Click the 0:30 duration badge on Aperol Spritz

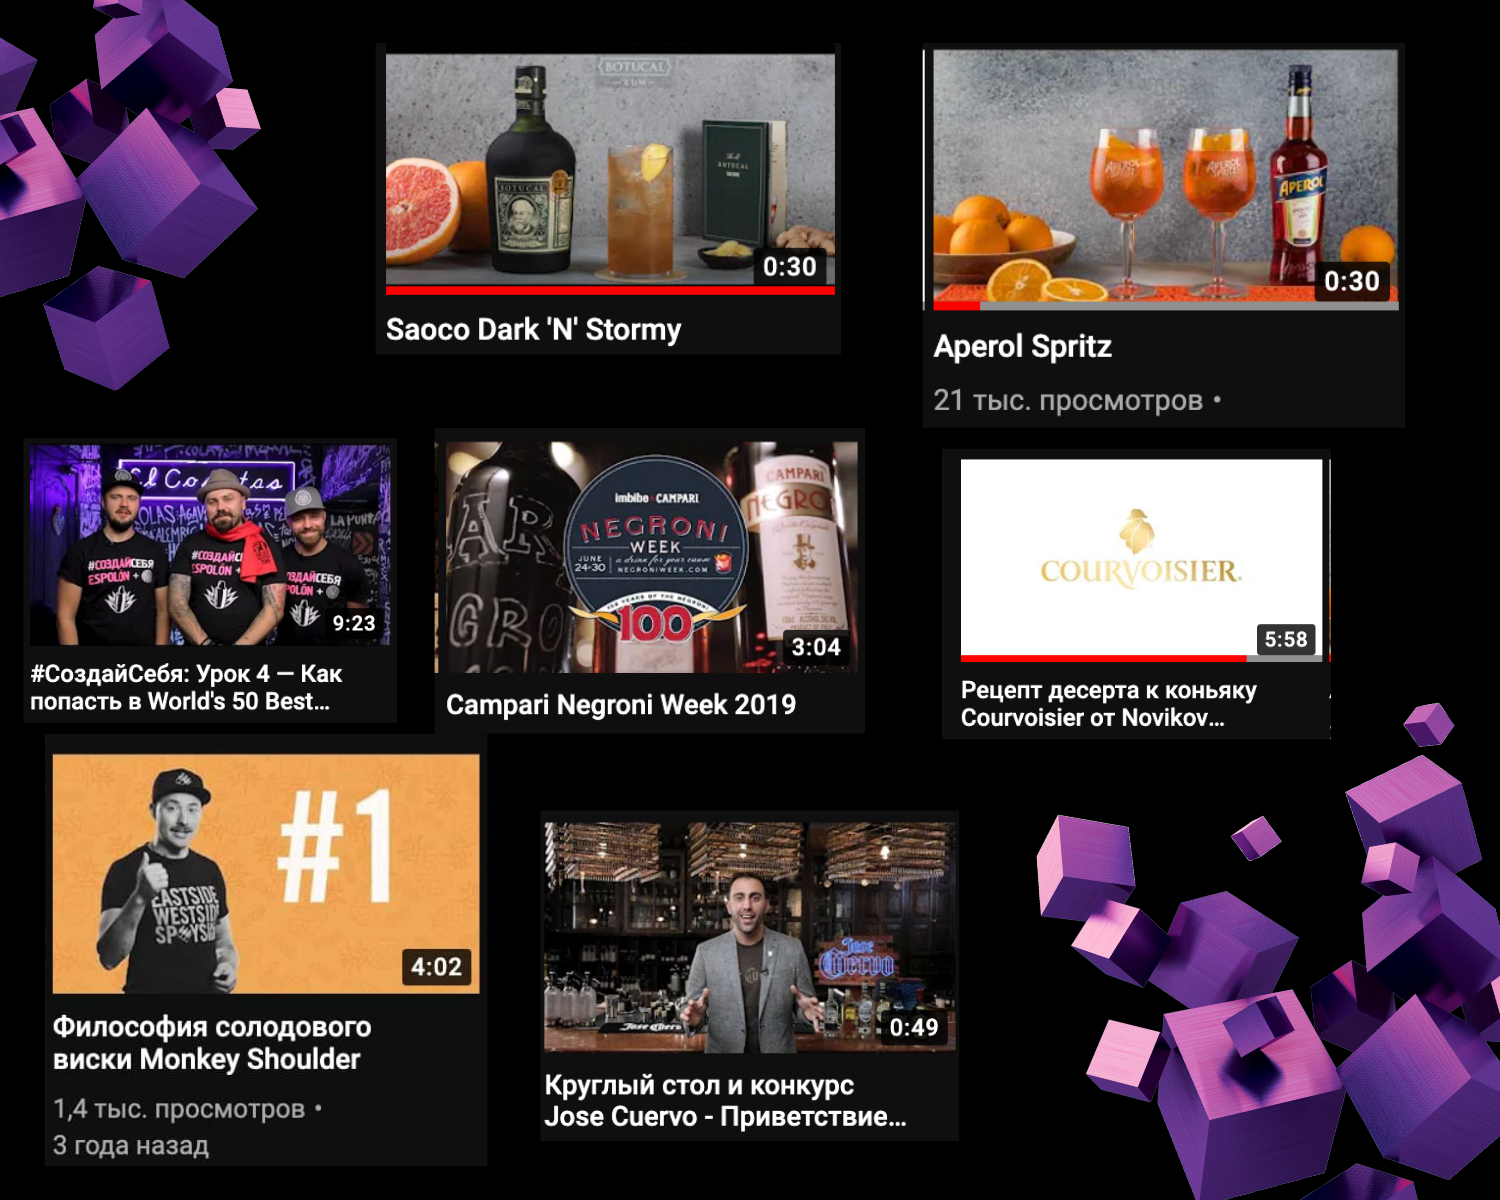tap(1351, 281)
